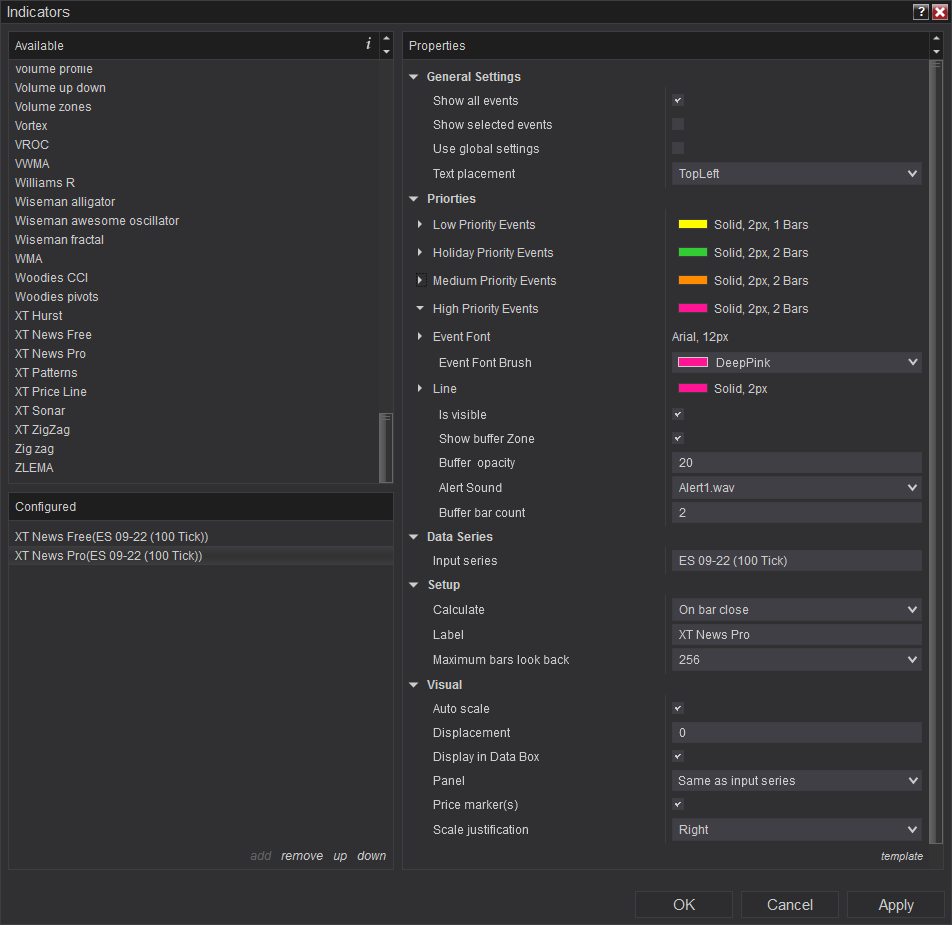This screenshot has width=952, height=925.
Task: Expand the Line property
Action: pyautogui.click(x=420, y=388)
